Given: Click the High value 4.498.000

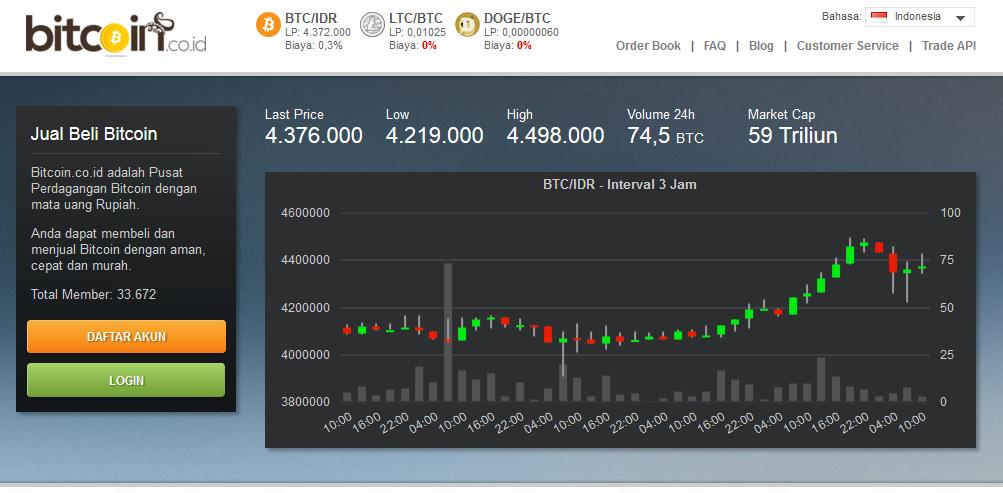Looking at the screenshot, I should [555, 136].
